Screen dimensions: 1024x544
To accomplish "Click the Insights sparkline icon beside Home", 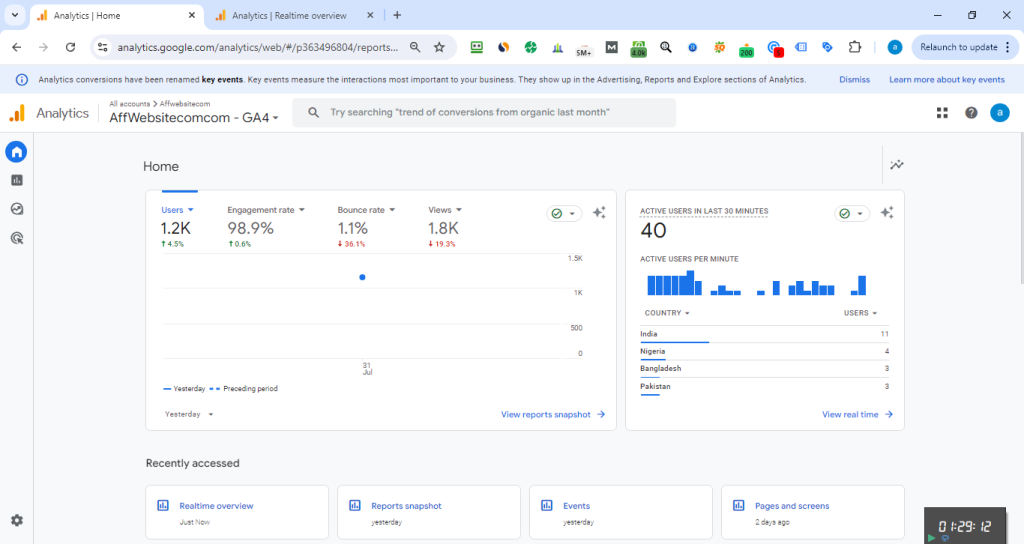I will pos(897,165).
